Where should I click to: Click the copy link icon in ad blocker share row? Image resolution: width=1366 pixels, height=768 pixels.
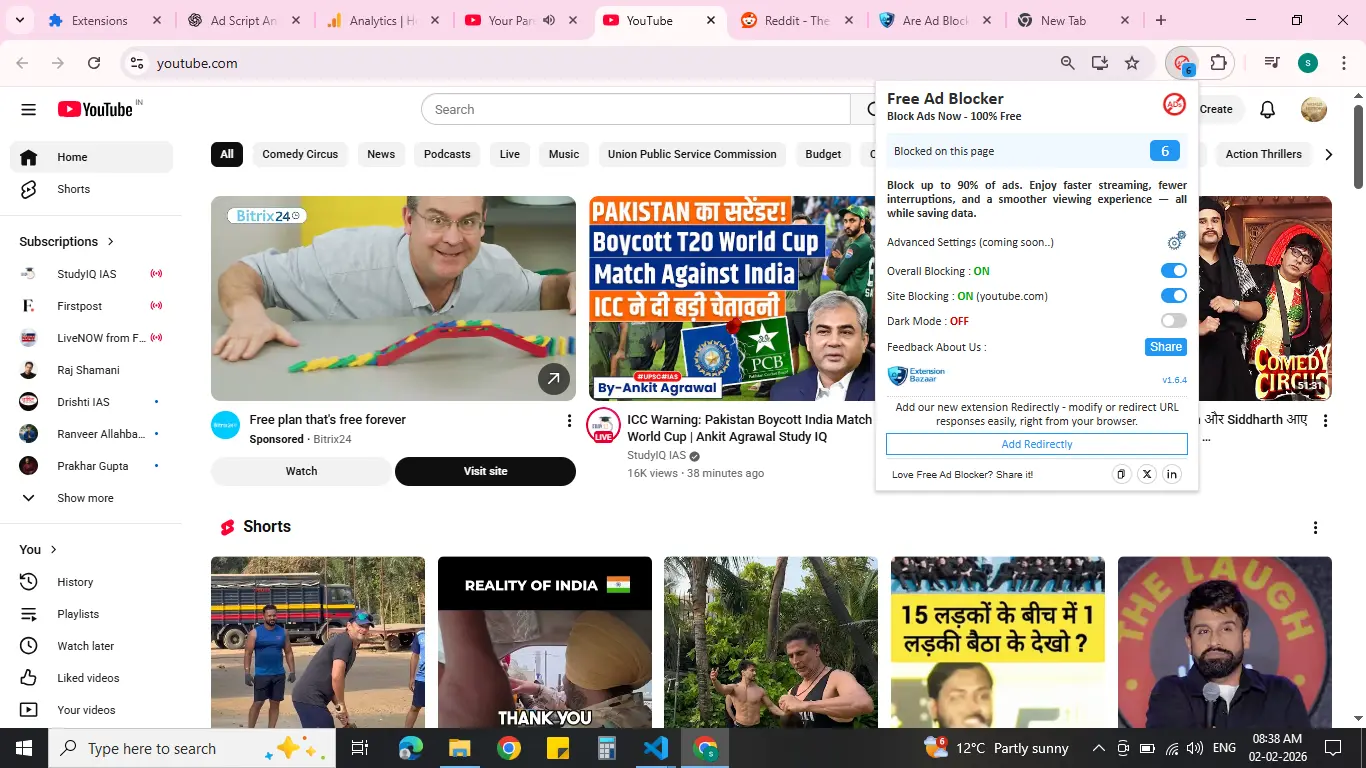click(1121, 474)
